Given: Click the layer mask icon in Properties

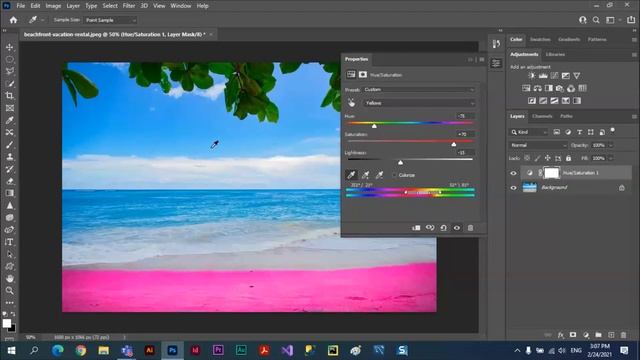Looking at the screenshot, I should (x=362, y=75).
